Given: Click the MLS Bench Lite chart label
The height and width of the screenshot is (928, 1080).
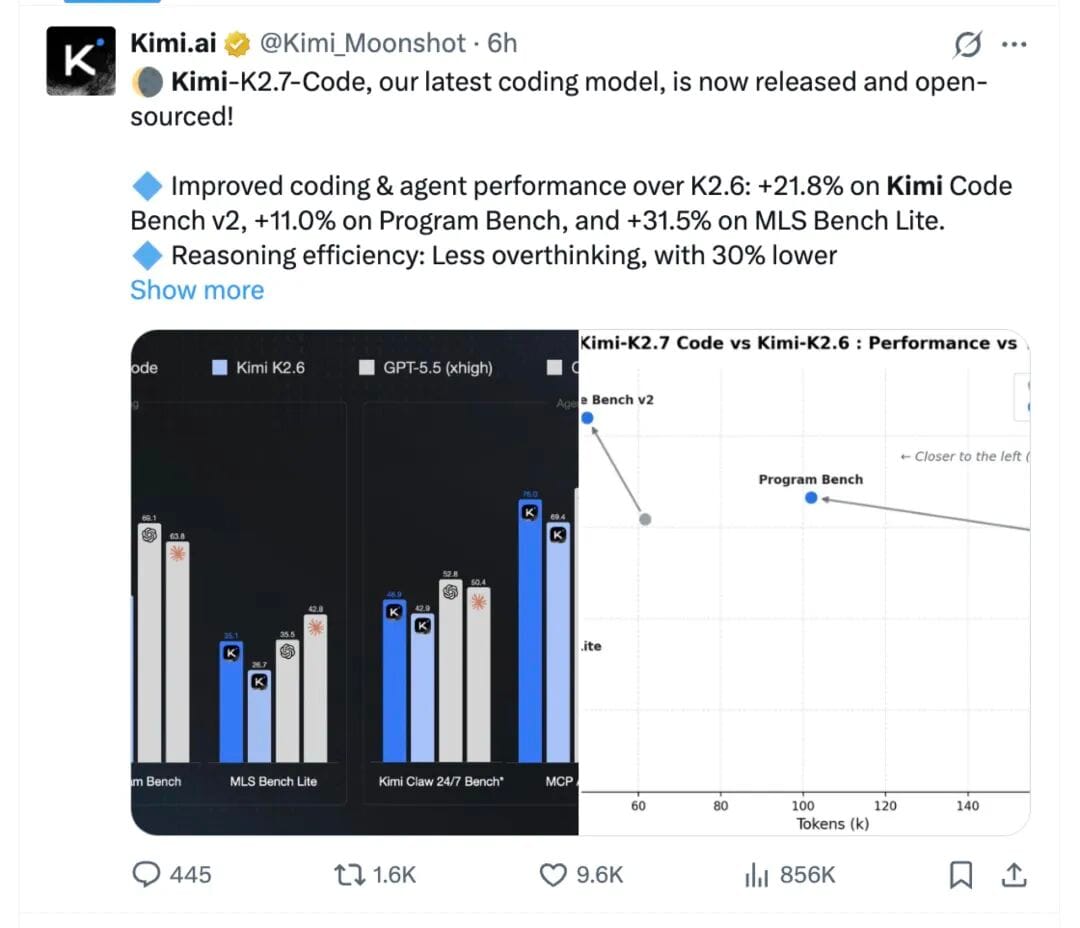Looking at the screenshot, I should 273,781.
